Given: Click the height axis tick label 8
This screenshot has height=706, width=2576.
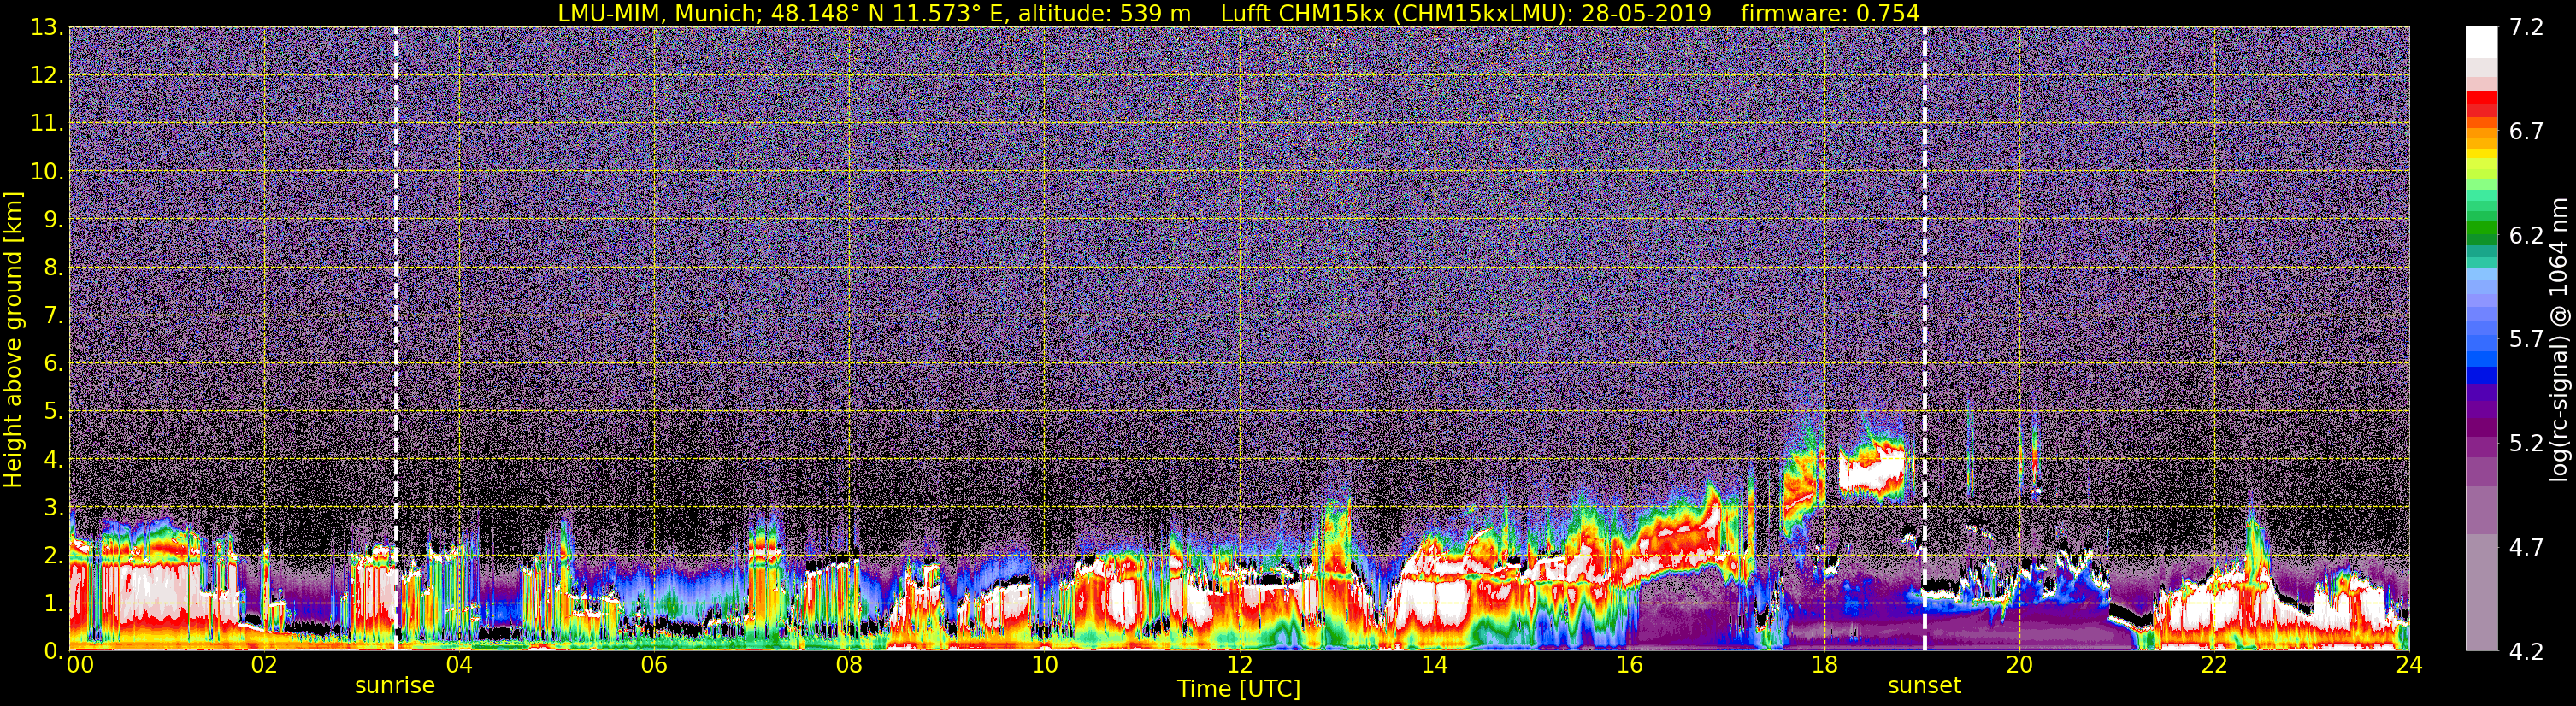Looking at the screenshot, I should (x=52, y=268).
